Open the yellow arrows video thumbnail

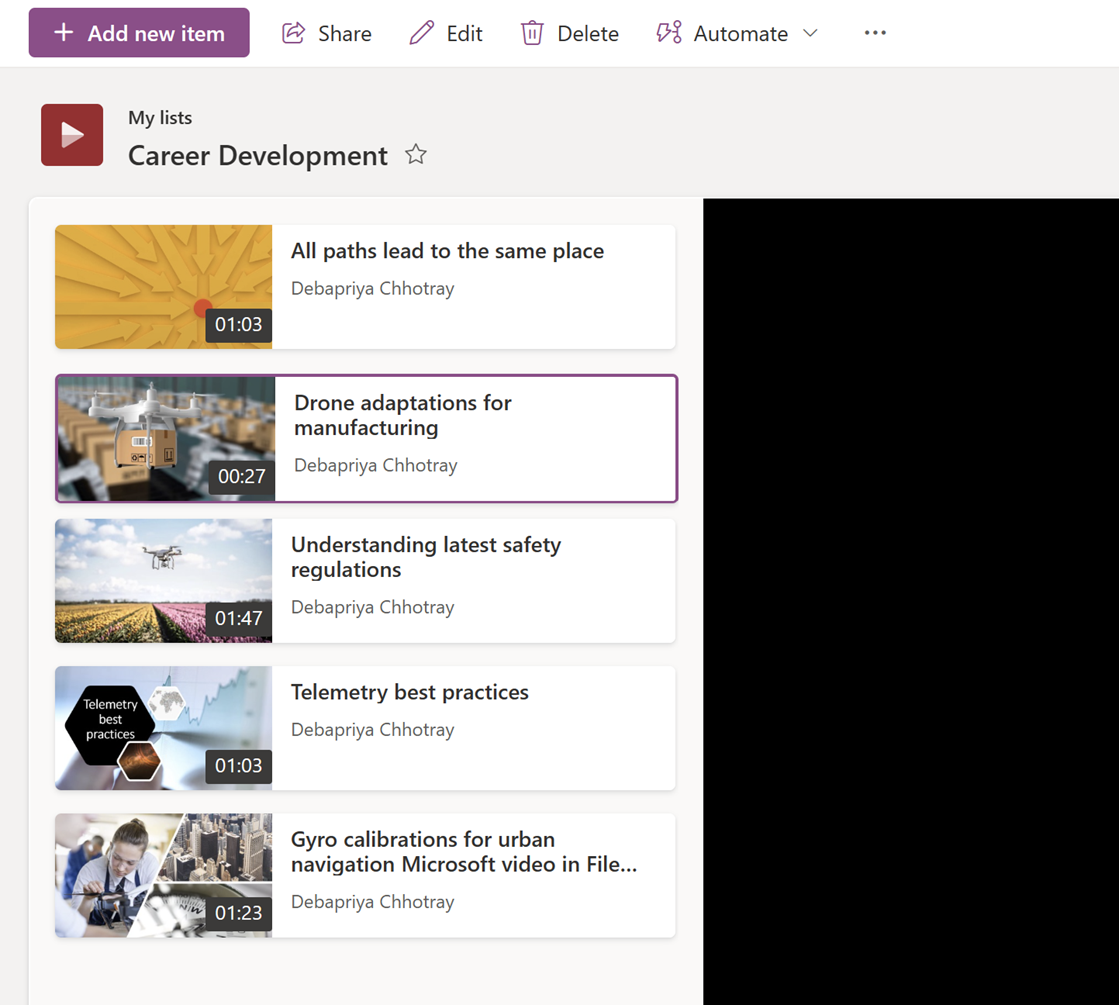(163, 287)
